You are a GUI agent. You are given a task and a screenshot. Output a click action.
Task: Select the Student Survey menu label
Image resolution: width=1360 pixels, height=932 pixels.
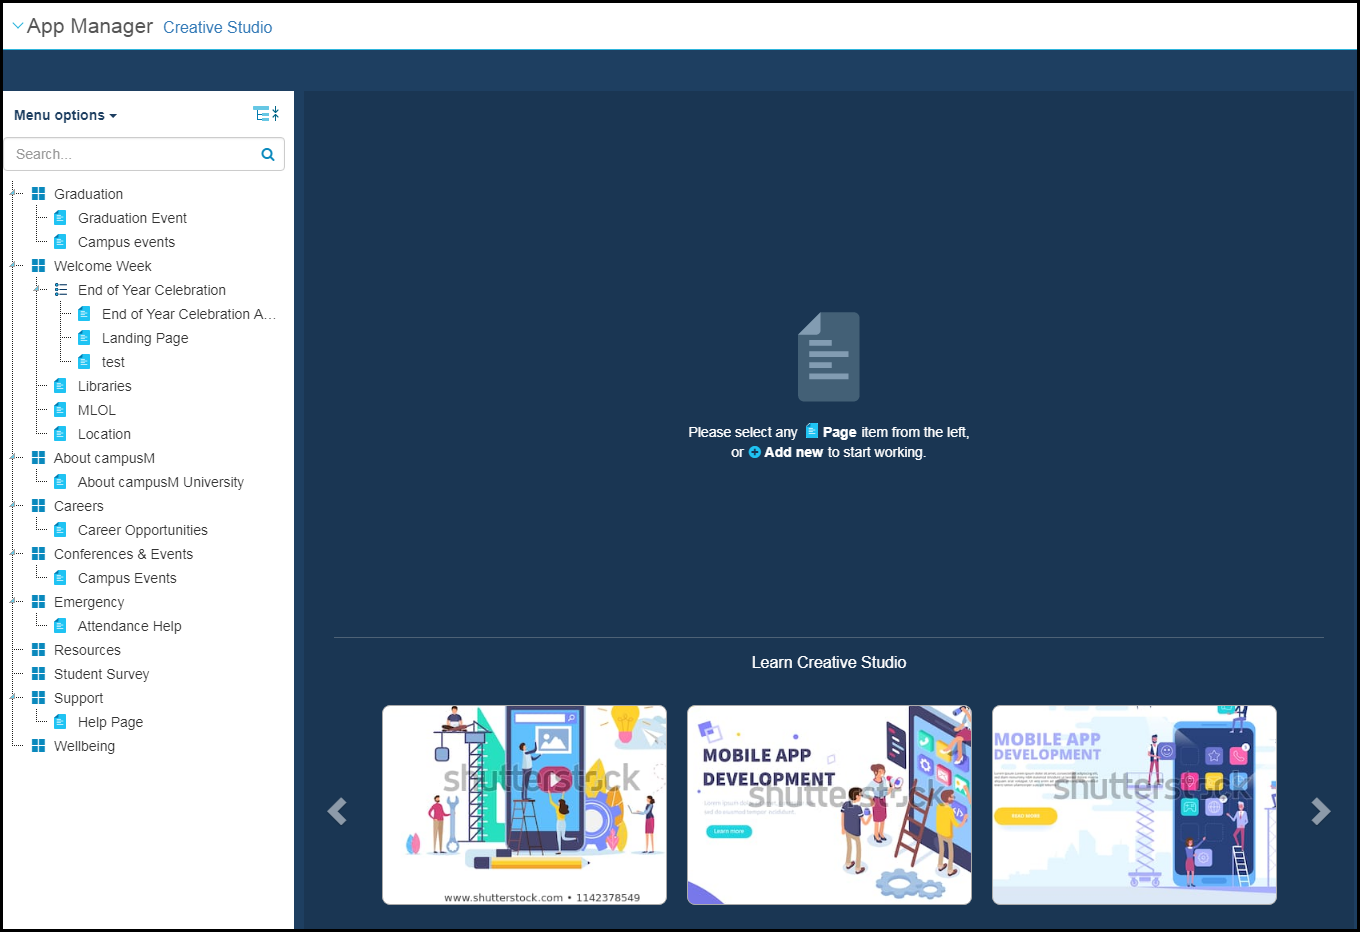point(101,674)
